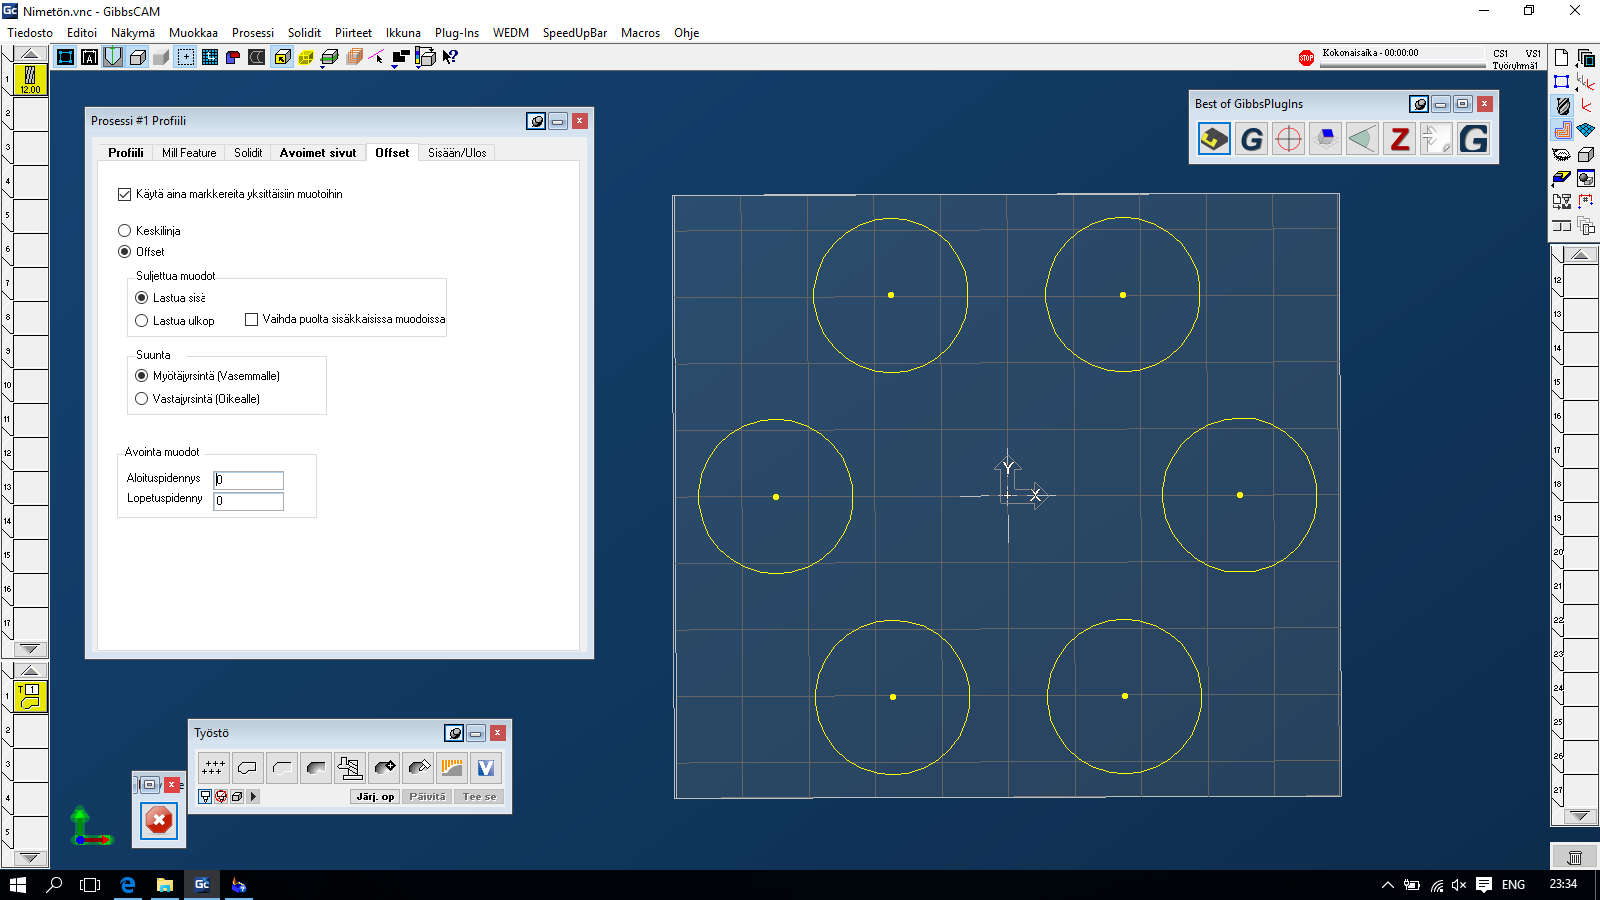The height and width of the screenshot is (900, 1600).
Task: Select the yellow cube with arrow icon
Action: click(282, 57)
